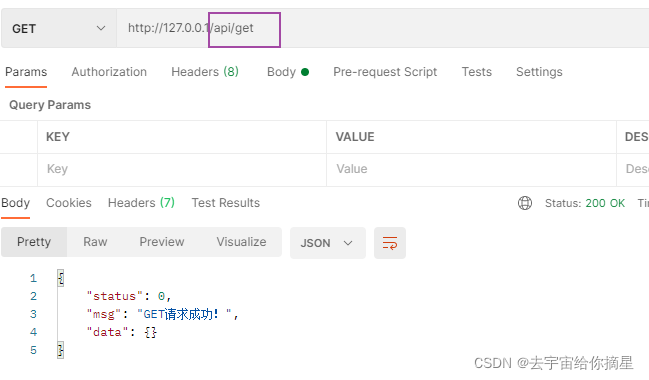Viewport: 649px width, 380px height.
Task: Open the Tests tab
Action: coord(476,72)
